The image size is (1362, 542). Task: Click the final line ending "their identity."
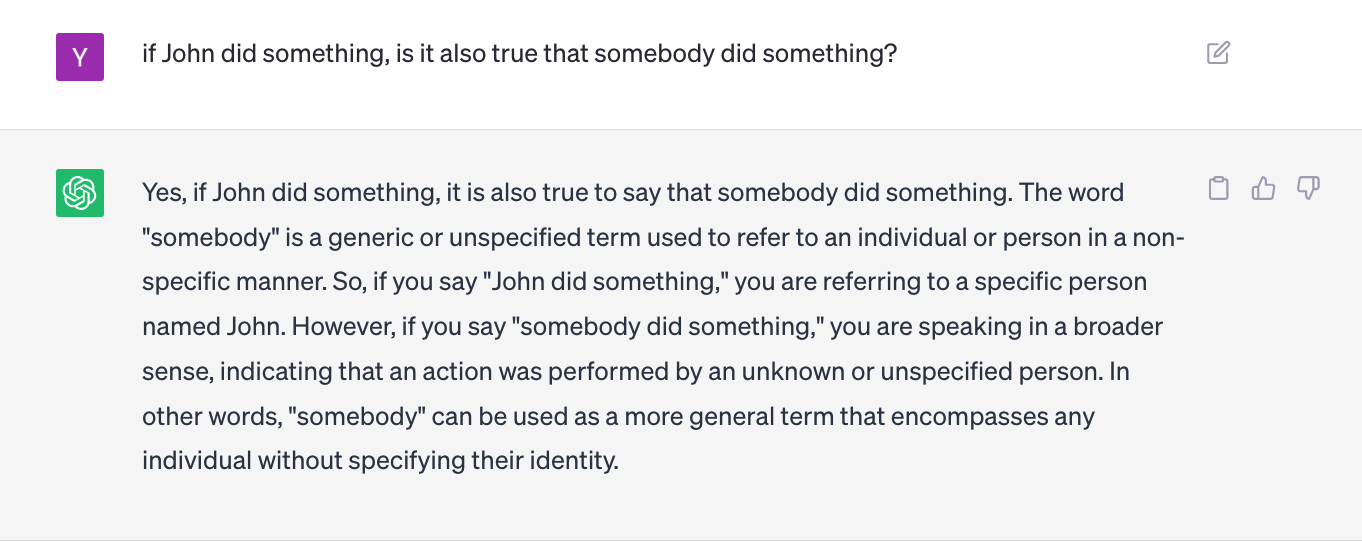click(381, 462)
